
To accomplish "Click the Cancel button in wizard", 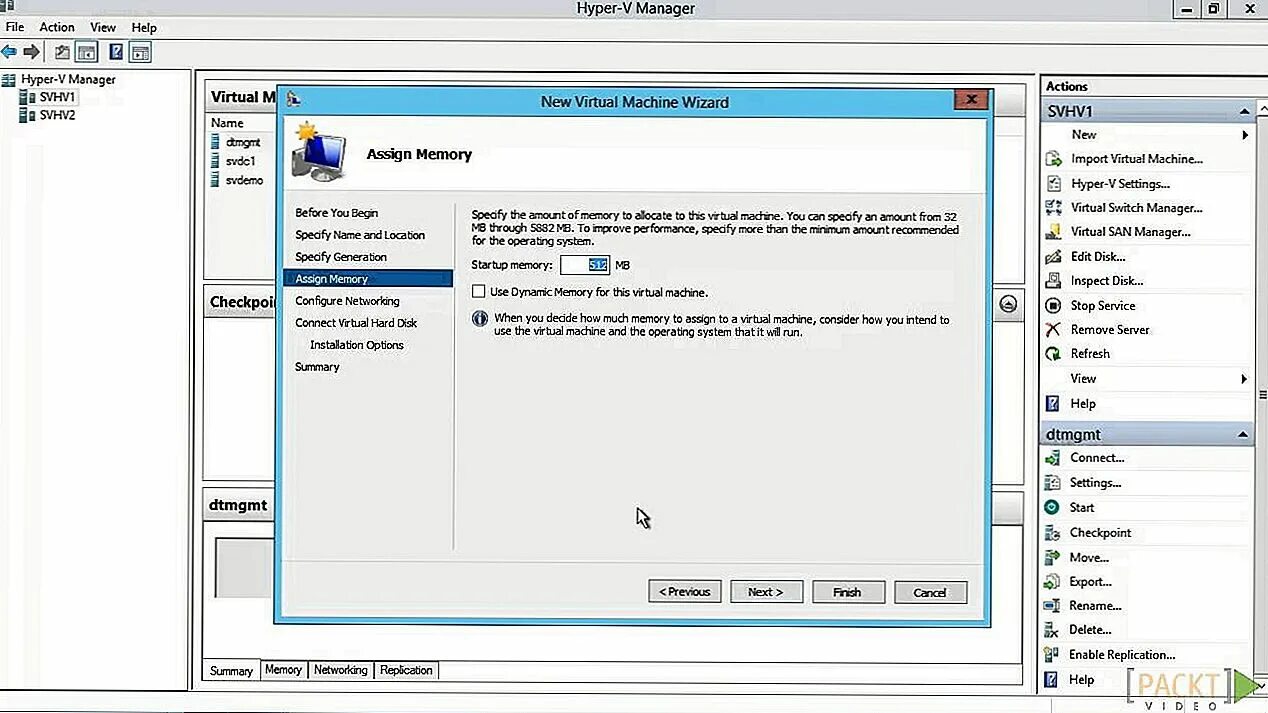I will (x=930, y=592).
